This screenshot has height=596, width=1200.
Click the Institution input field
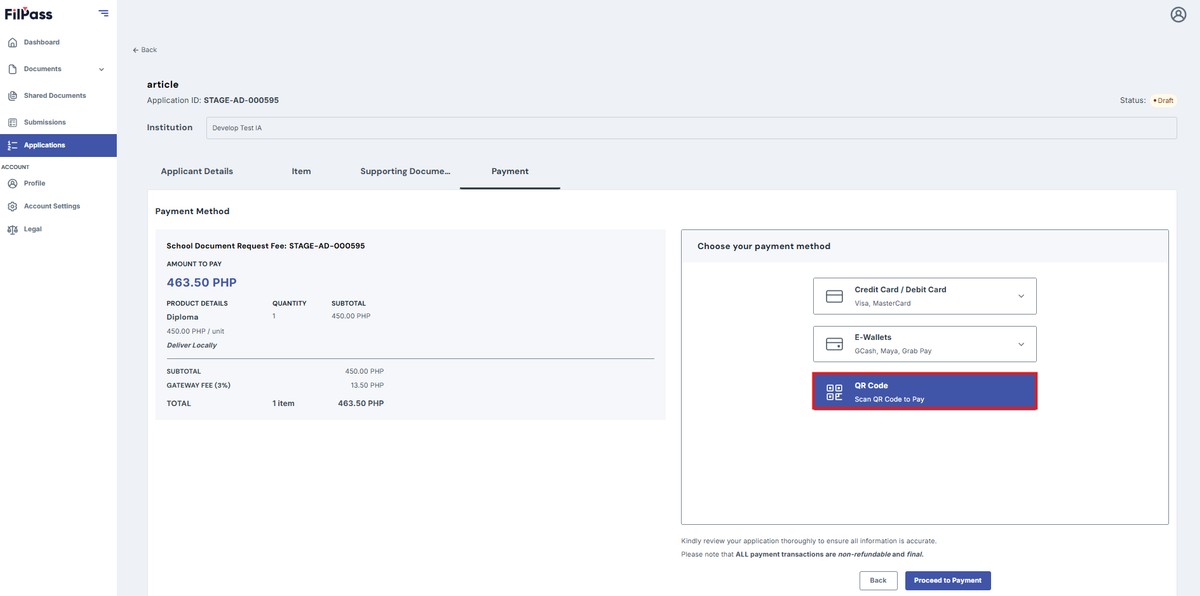click(x=685, y=128)
